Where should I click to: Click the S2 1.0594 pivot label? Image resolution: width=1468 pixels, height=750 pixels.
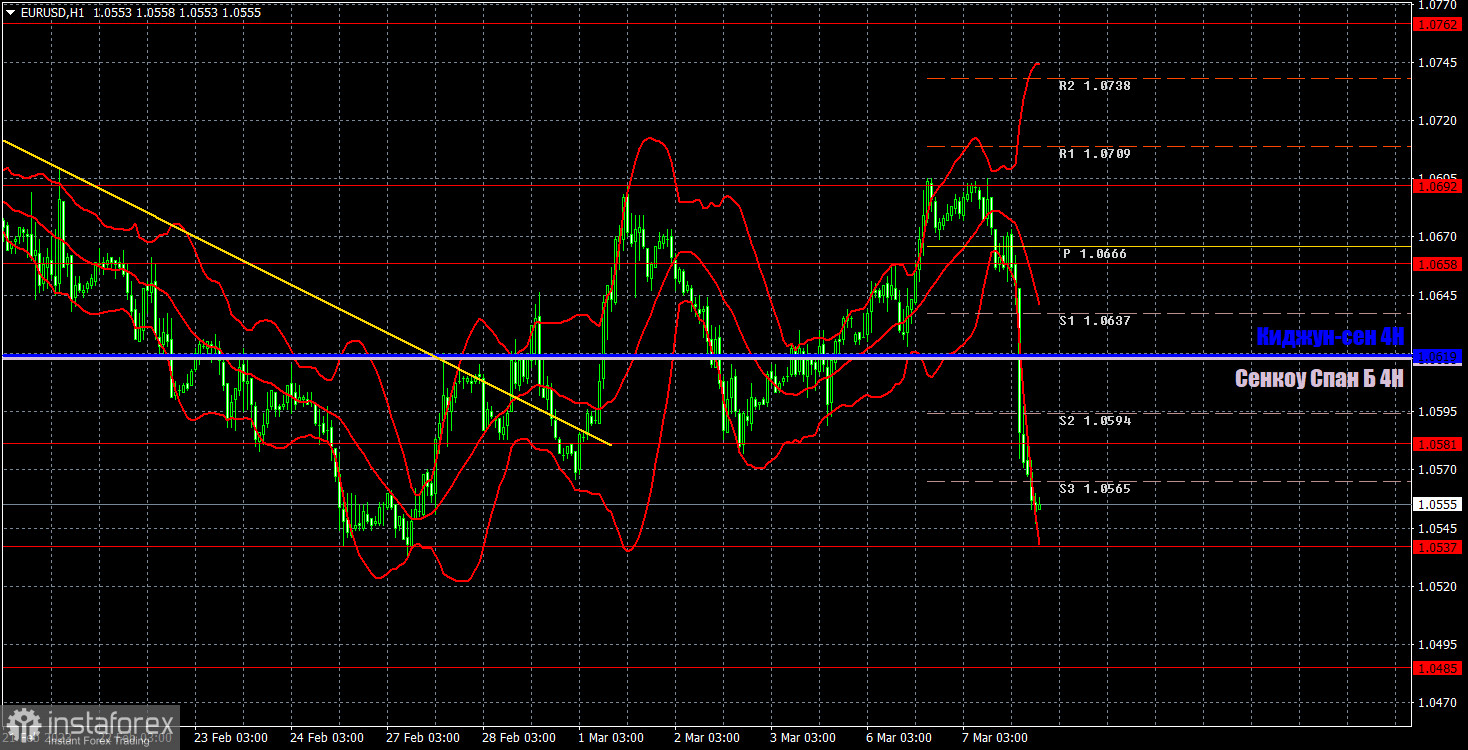coord(1094,421)
